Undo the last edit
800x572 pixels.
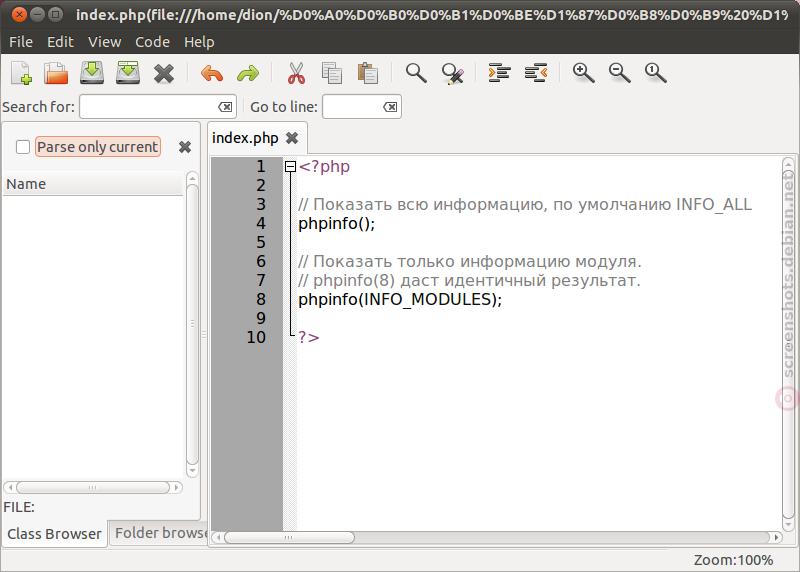tap(212, 73)
